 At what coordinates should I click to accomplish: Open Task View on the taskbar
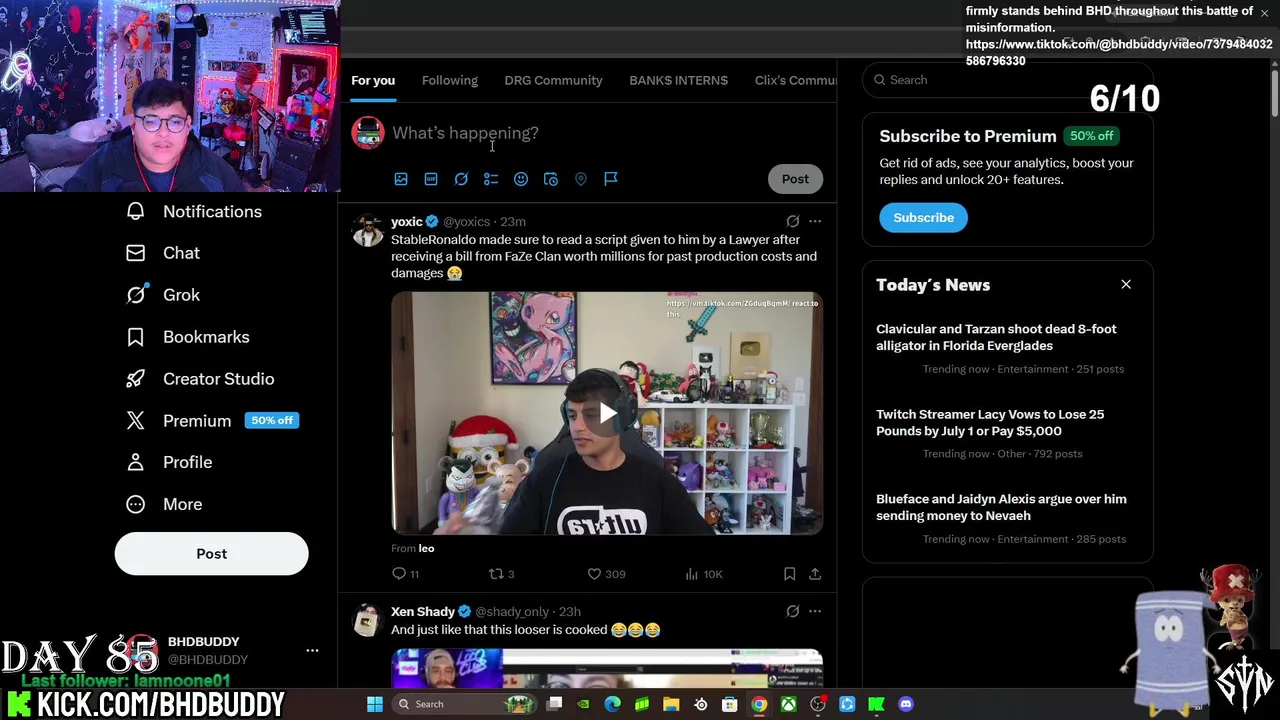click(x=555, y=704)
